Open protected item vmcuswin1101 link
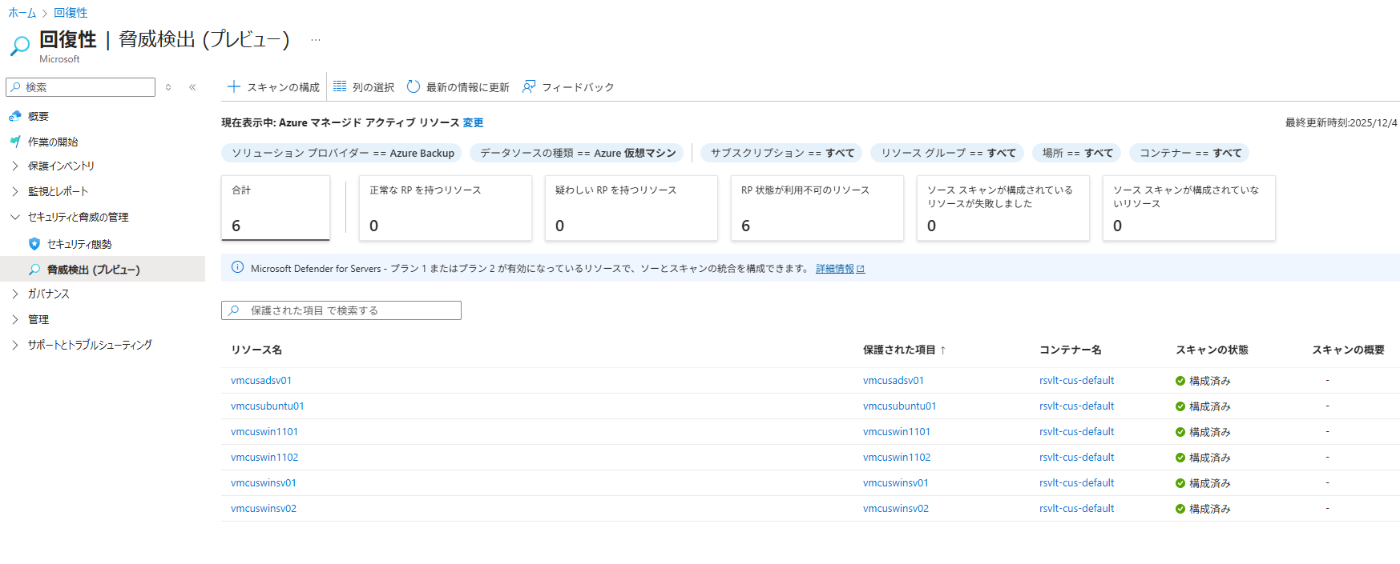1400x564 pixels. (897, 432)
